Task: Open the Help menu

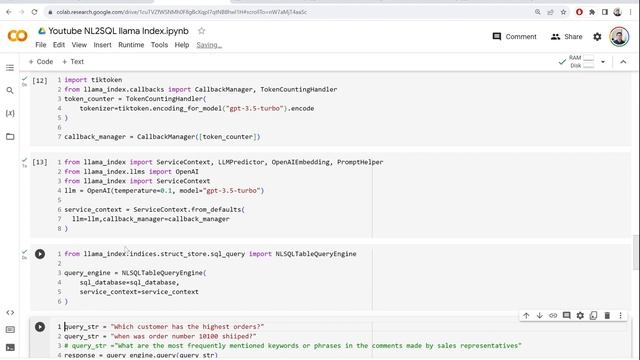Action: click(182, 45)
